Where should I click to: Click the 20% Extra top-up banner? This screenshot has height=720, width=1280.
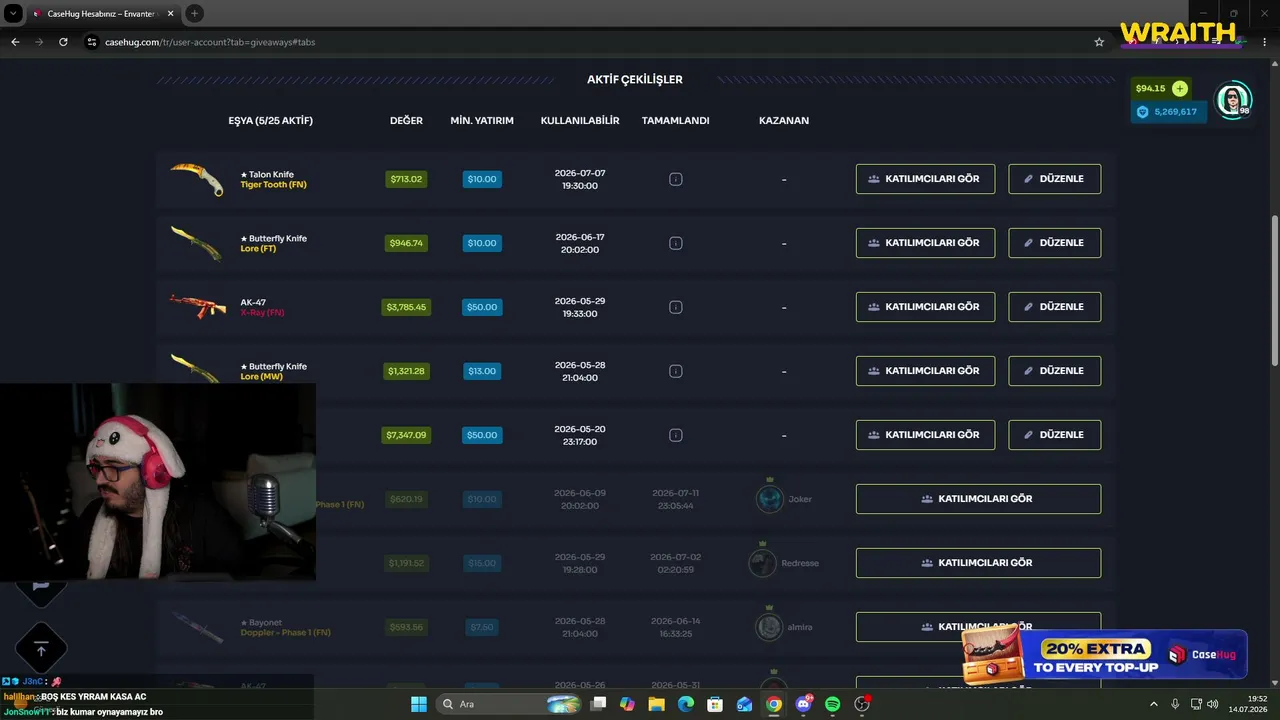pyautogui.click(x=1105, y=656)
